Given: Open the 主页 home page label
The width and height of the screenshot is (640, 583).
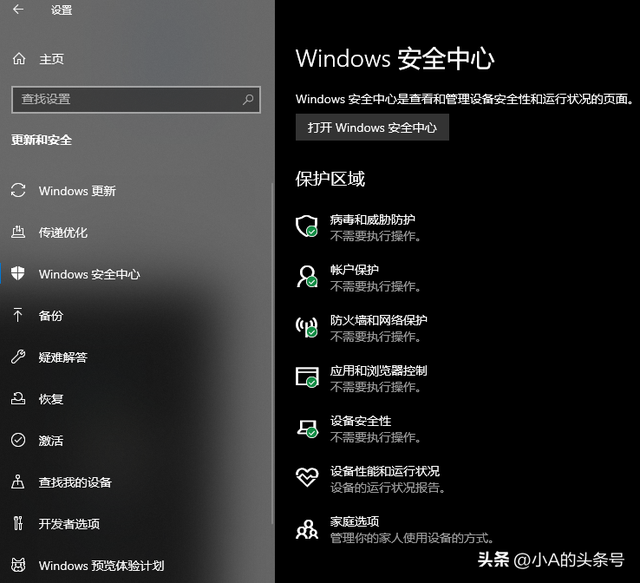Looking at the screenshot, I should pos(51,59).
